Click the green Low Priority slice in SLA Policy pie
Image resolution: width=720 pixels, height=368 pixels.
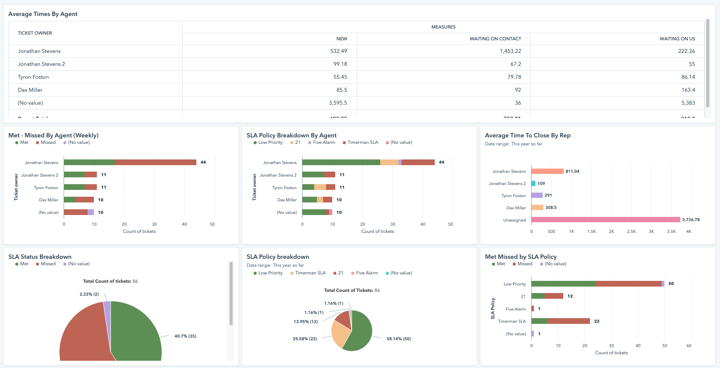click(x=359, y=333)
